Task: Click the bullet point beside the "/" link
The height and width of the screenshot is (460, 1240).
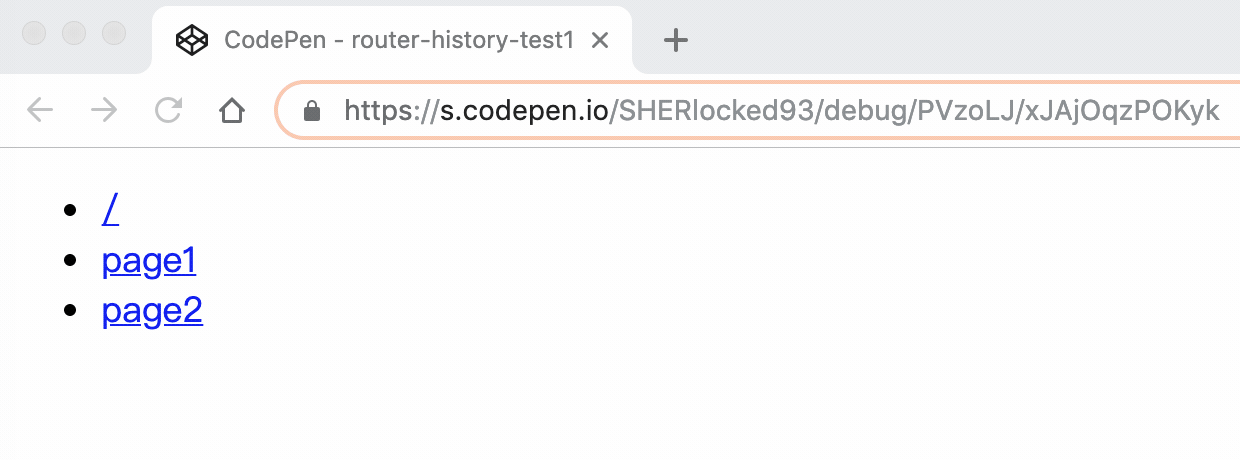Action: click(69, 210)
